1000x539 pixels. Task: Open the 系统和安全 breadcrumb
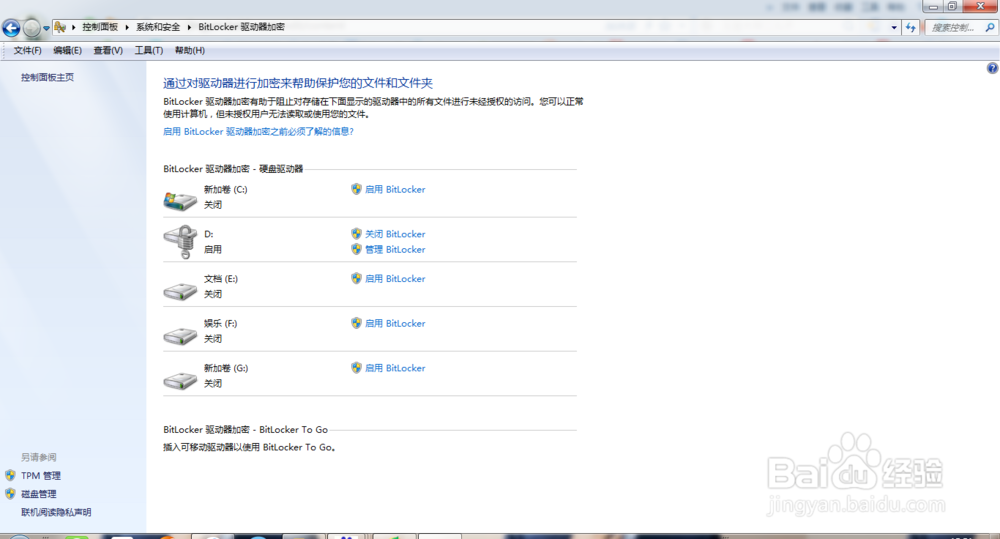point(158,27)
